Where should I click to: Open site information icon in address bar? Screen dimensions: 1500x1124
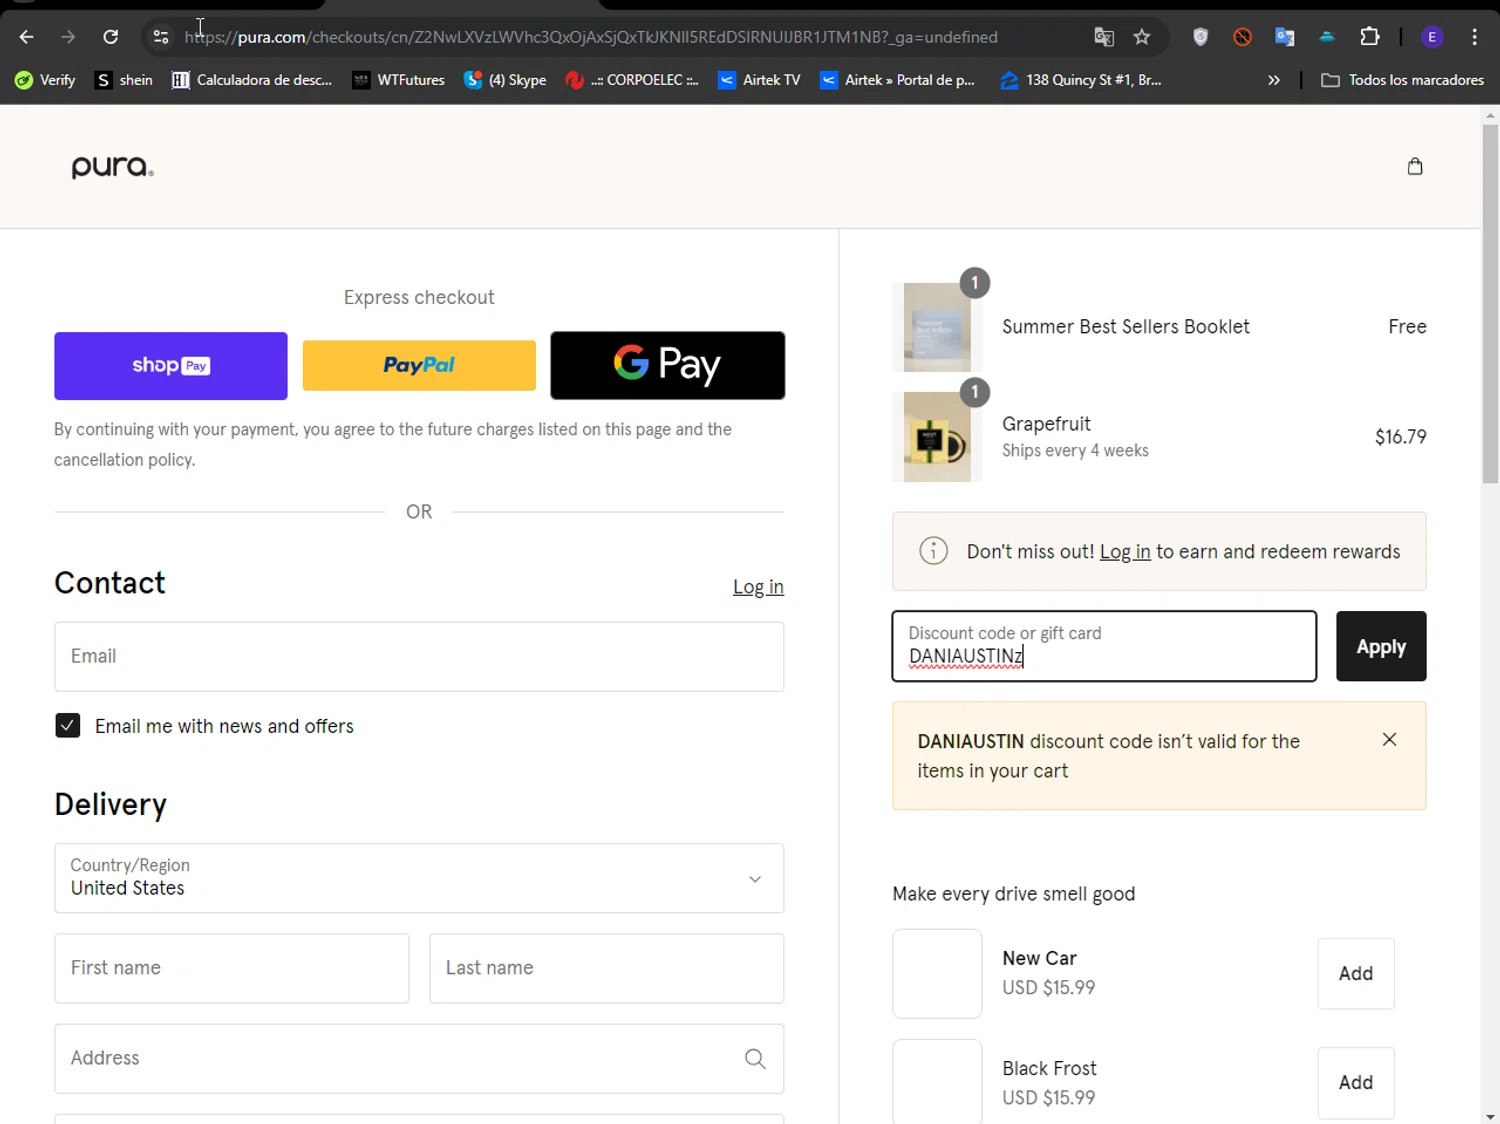coord(160,37)
